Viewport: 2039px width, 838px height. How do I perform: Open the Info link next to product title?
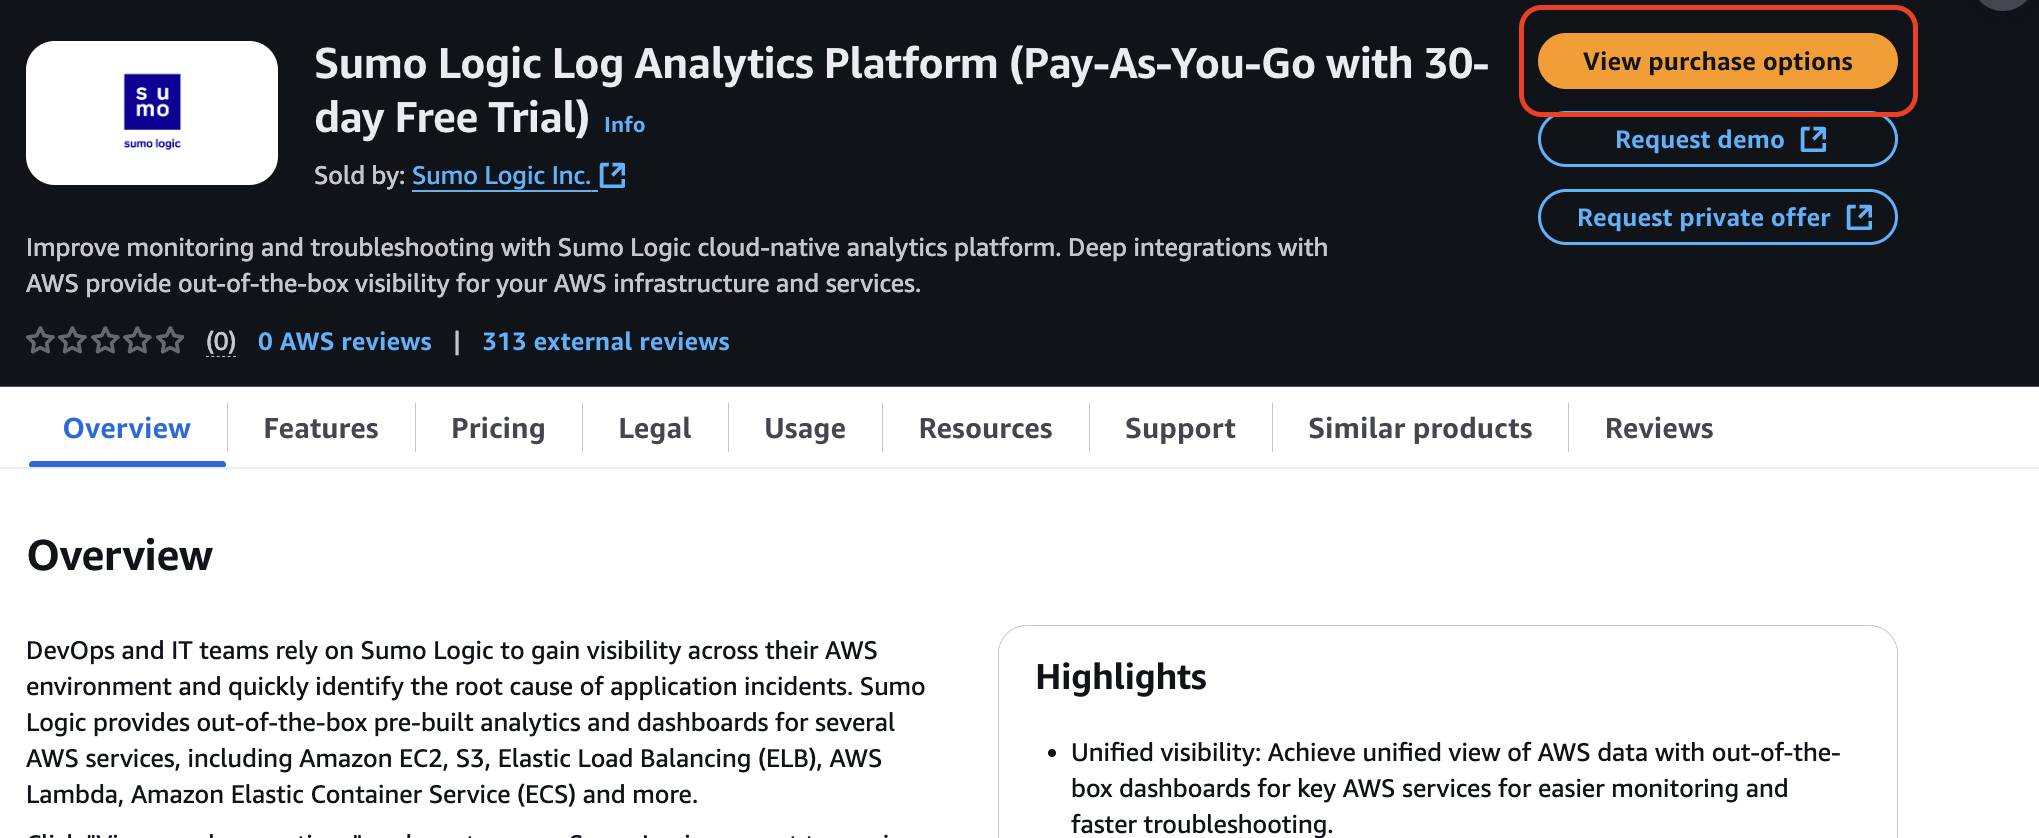(624, 125)
